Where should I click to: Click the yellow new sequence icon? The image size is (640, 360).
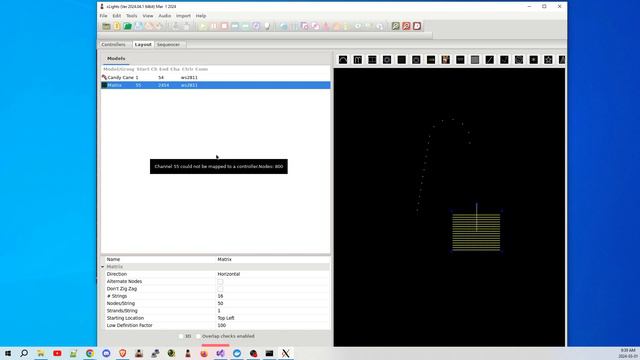(x=117, y=26)
